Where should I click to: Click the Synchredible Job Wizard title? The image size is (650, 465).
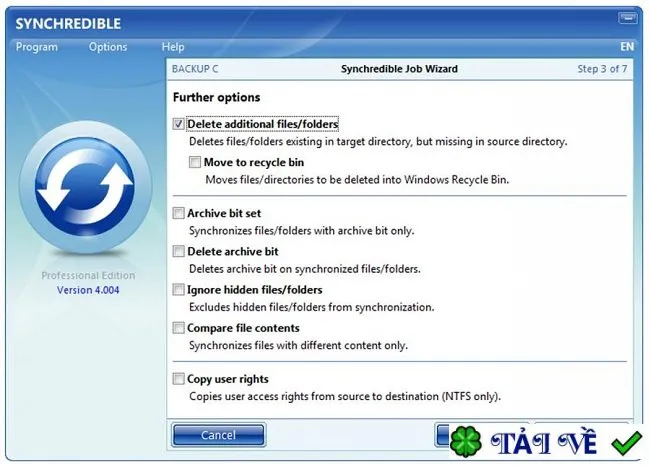[399, 69]
